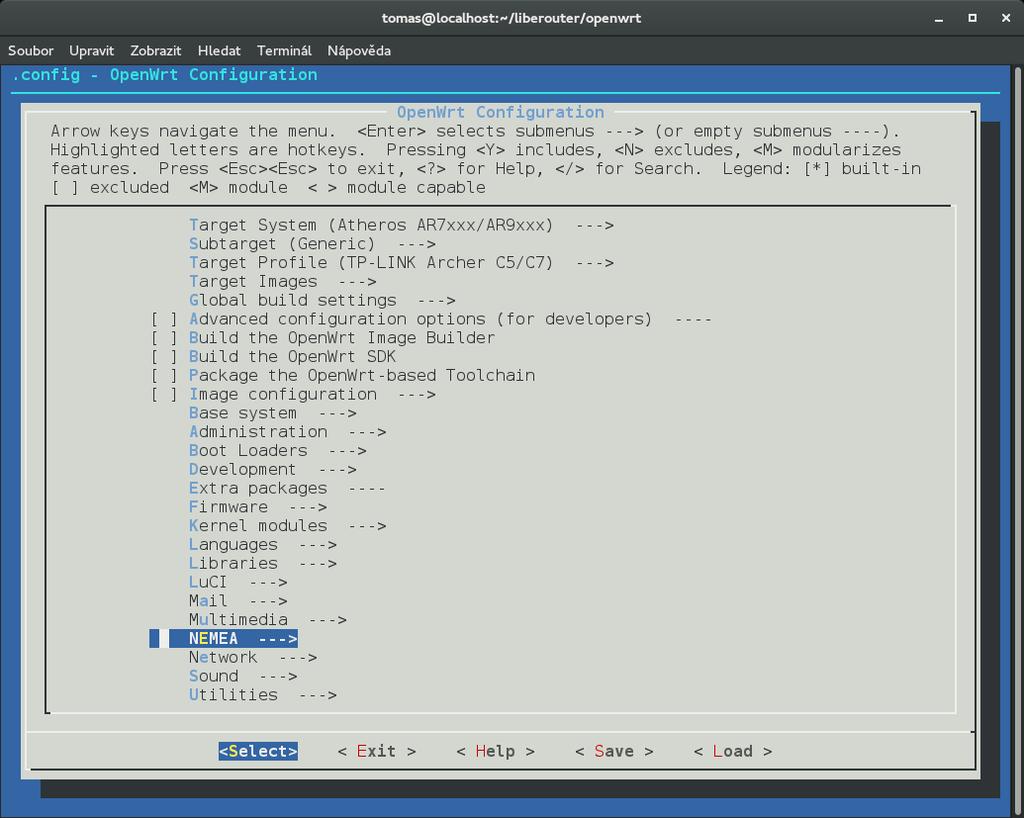1024x818 pixels.
Task: Click the Exit button
Action: [x=377, y=751]
